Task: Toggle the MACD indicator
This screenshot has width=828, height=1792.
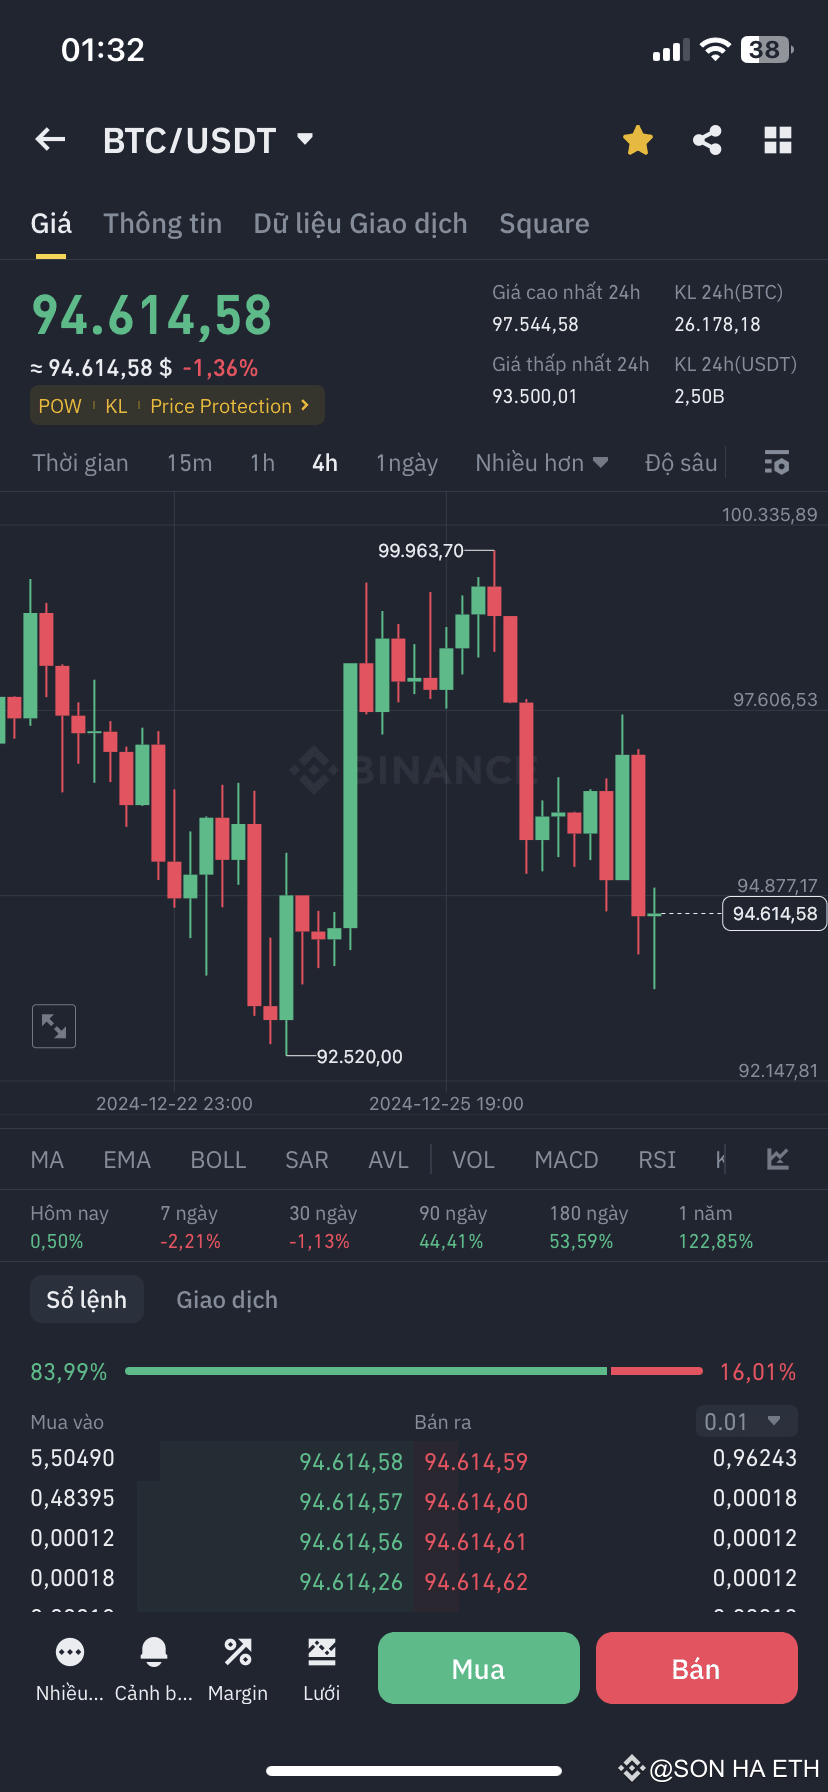Action: point(566,1159)
